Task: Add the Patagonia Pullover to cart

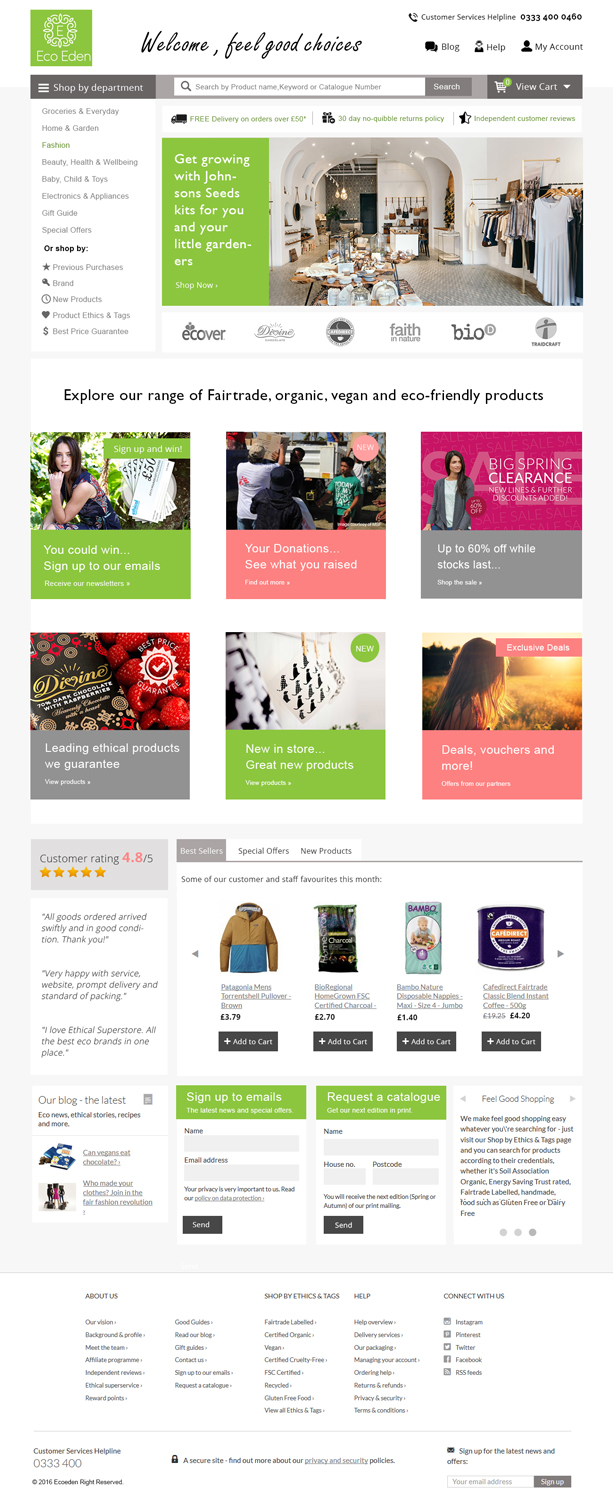Action: click(248, 1041)
